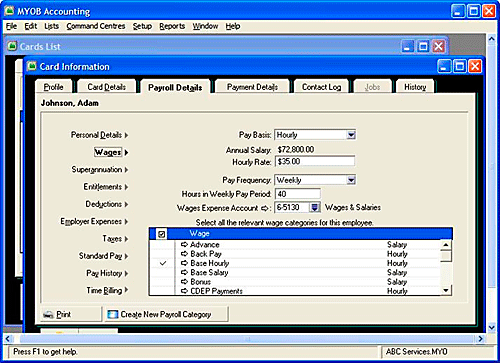Image resolution: width=500 pixels, height=363 pixels.
Task: Open the Time Billing section
Action: click(107, 291)
